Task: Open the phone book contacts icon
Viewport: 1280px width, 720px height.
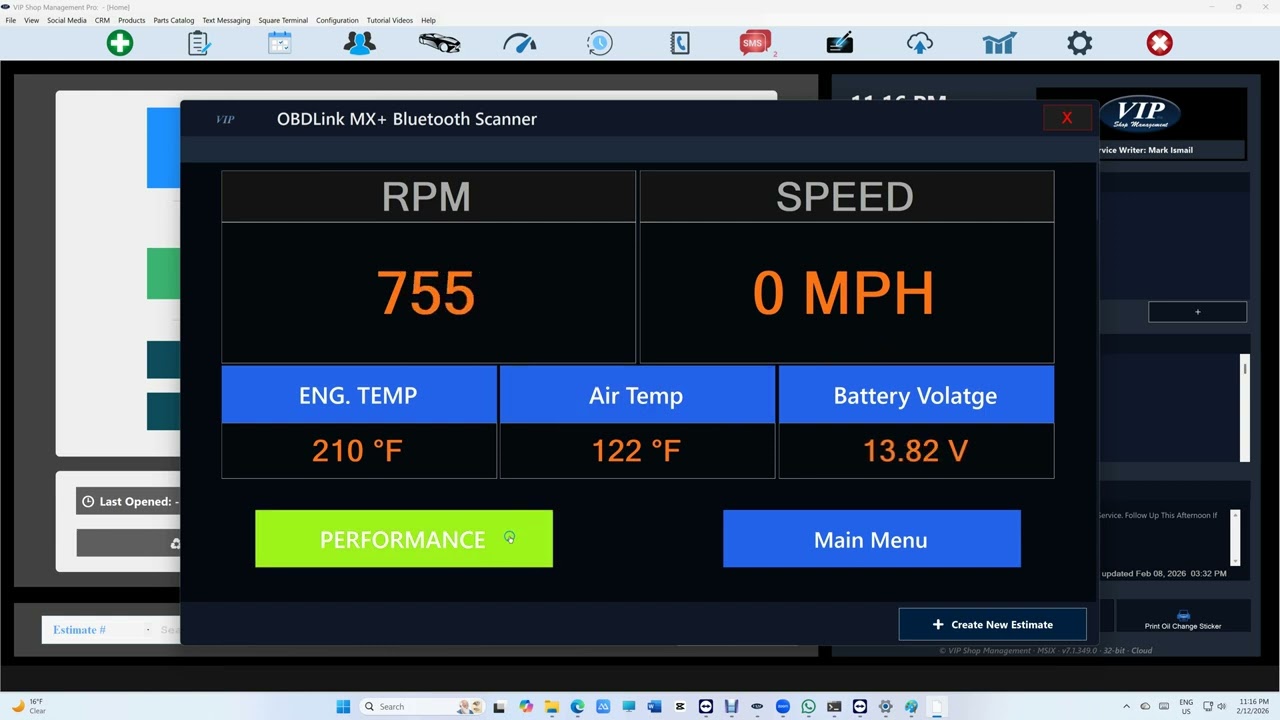Action: pos(680,43)
